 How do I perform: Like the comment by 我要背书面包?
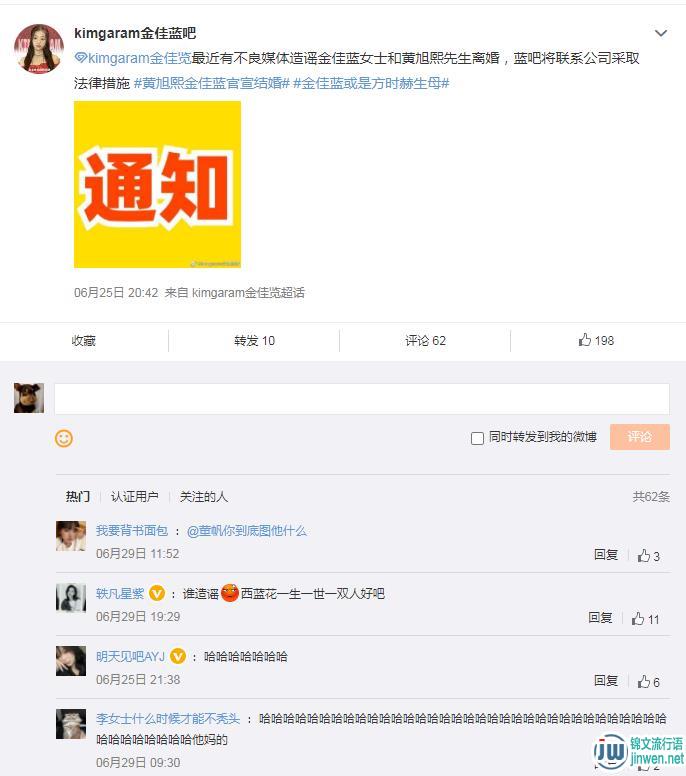[x=648, y=556]
